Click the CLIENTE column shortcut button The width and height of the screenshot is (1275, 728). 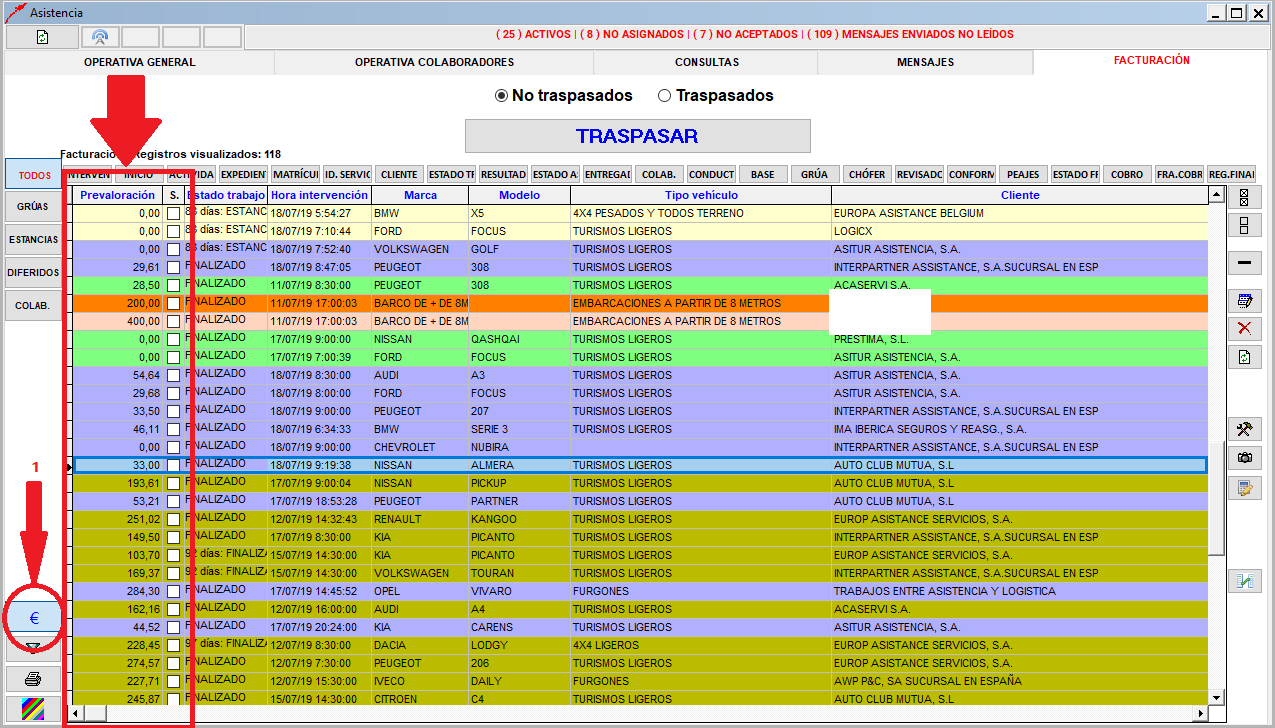pos(399,174)
